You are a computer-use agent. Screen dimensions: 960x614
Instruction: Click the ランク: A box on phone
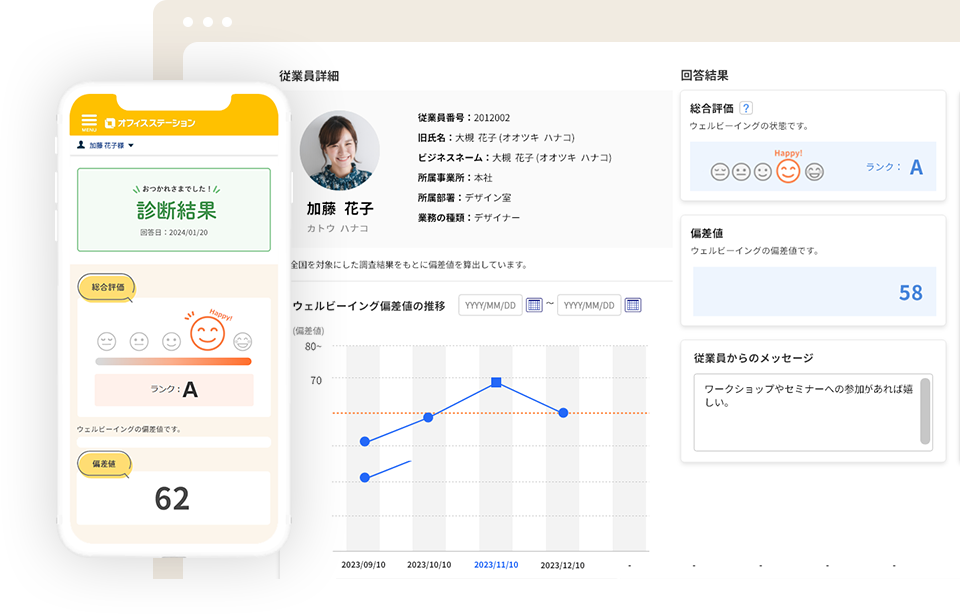pos(174,389)
